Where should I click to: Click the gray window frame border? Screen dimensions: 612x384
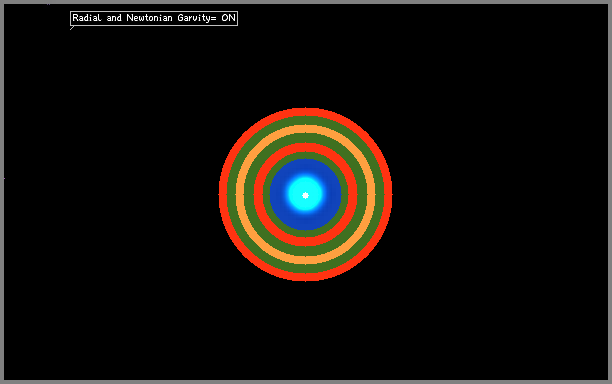306,2
